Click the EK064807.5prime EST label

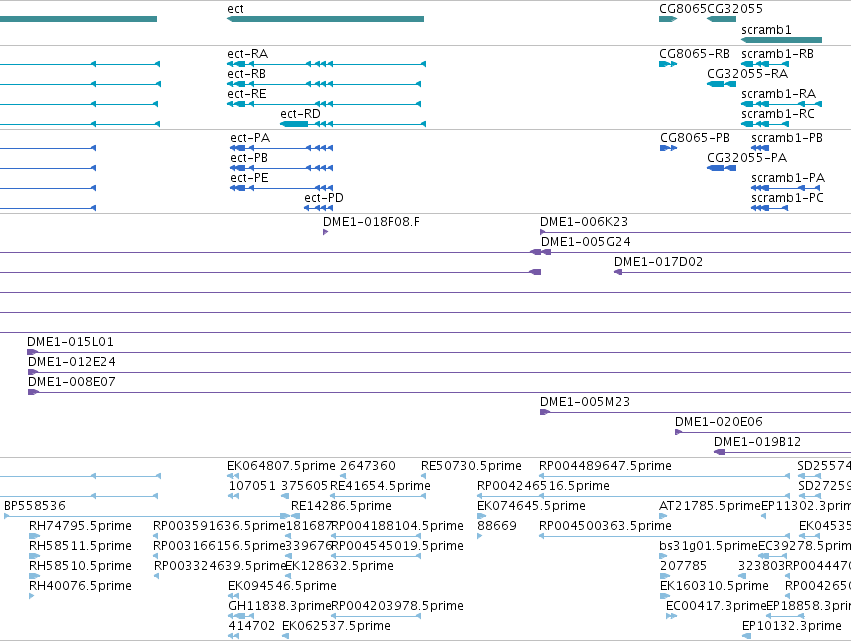pyautogui.click(x=281, y=466)
